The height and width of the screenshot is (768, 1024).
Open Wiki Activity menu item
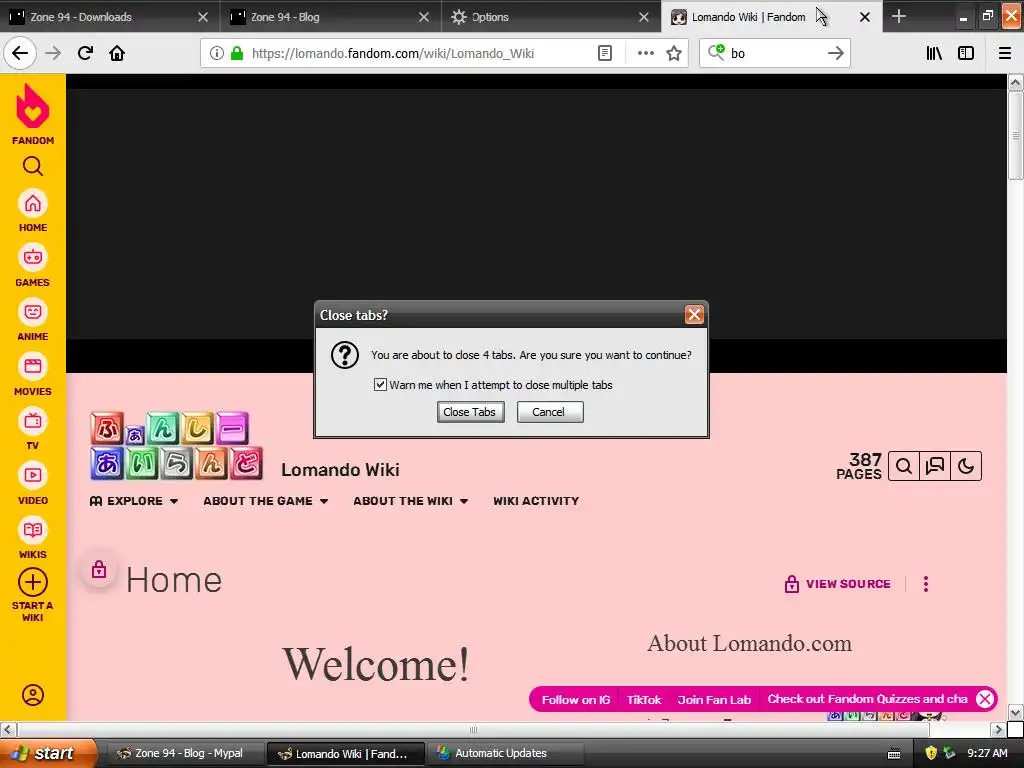coord(536,501)
